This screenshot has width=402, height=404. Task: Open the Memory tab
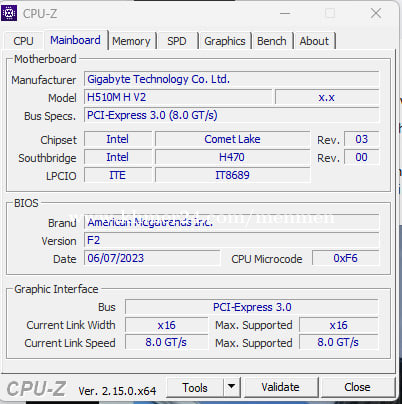click(131, 41)
